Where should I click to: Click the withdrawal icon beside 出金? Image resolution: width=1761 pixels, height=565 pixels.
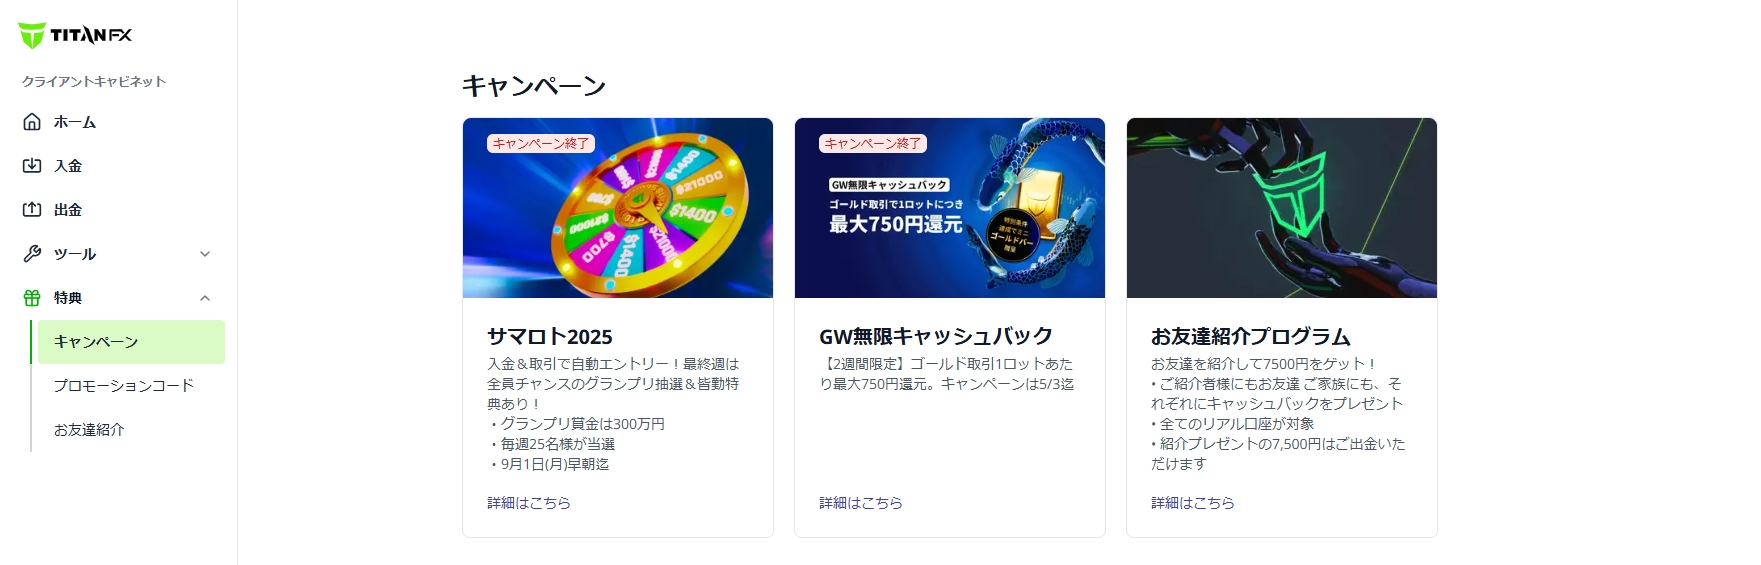click(x=32, y=210)
